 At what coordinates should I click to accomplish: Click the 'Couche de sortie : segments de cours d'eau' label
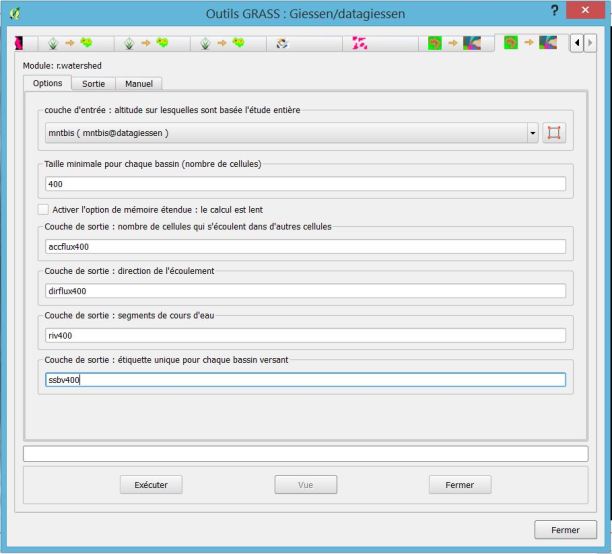pyautogui.click(x=129, y=315)
